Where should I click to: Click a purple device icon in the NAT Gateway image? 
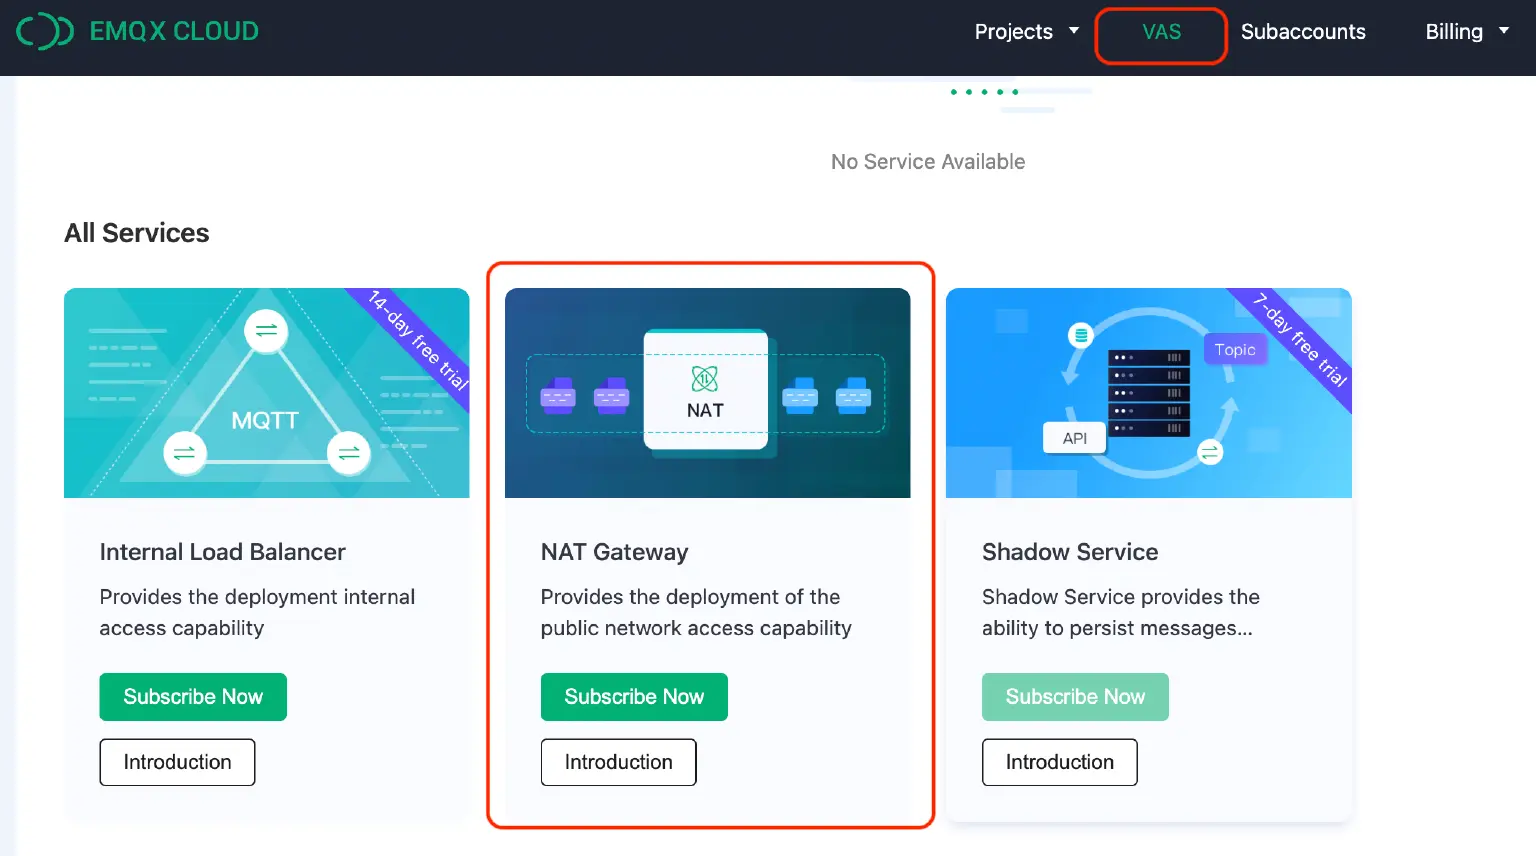[x=558, y=395]
